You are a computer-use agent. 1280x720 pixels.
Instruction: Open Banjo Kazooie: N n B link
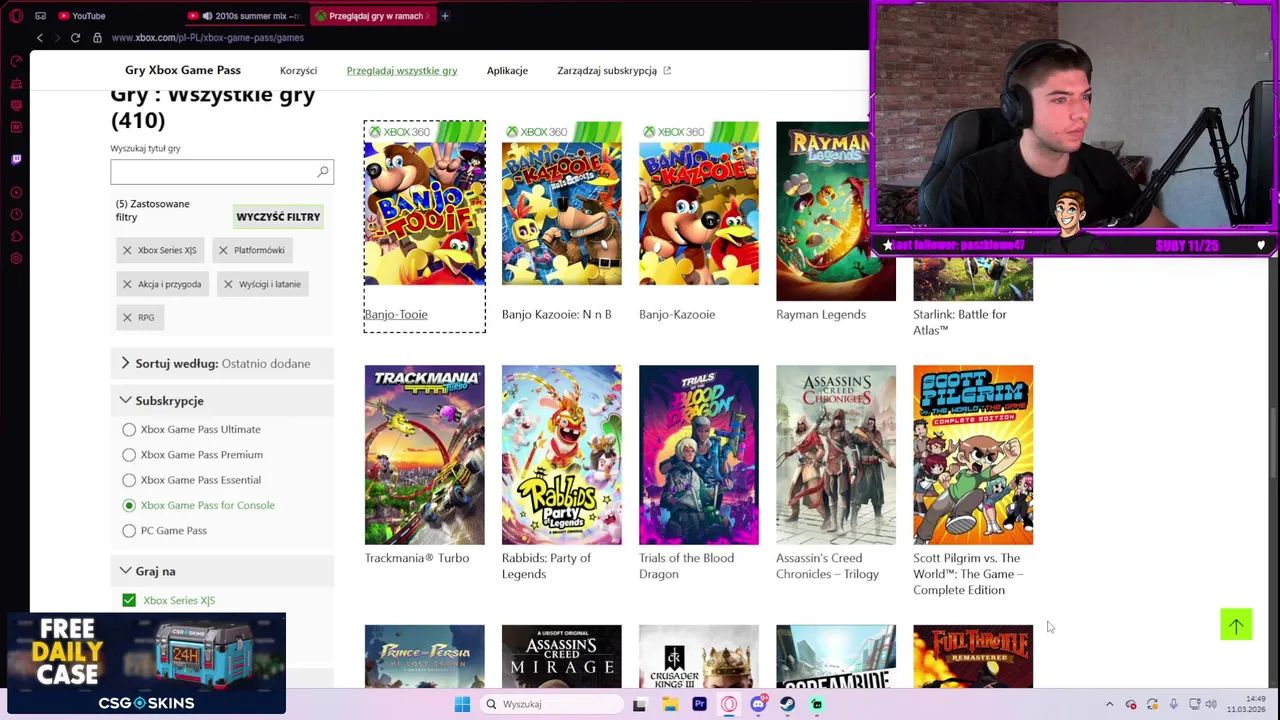pos(556,314)
